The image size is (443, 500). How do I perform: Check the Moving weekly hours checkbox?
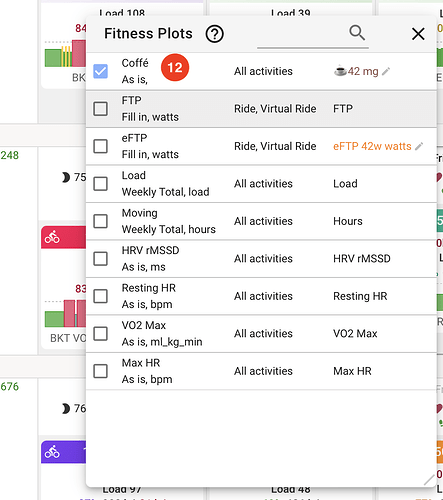(100, 221)
